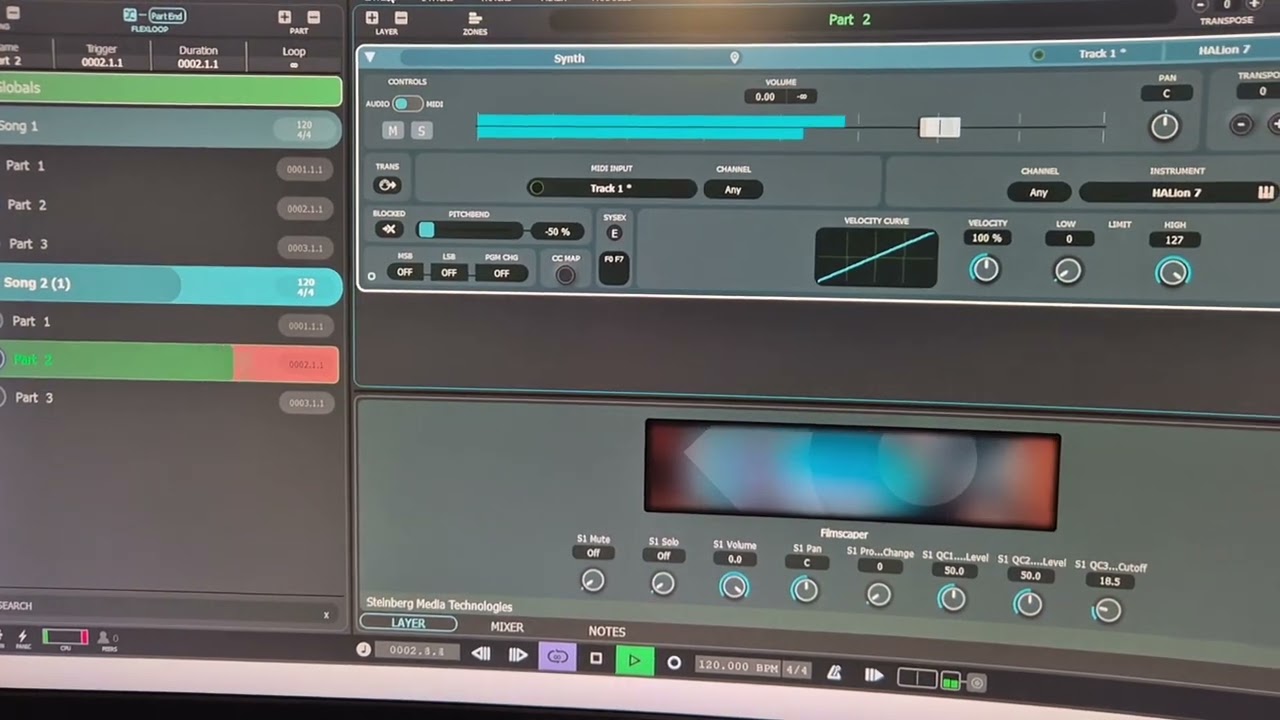Select the Globals row
1280x720 pixels.
(170, 89)
